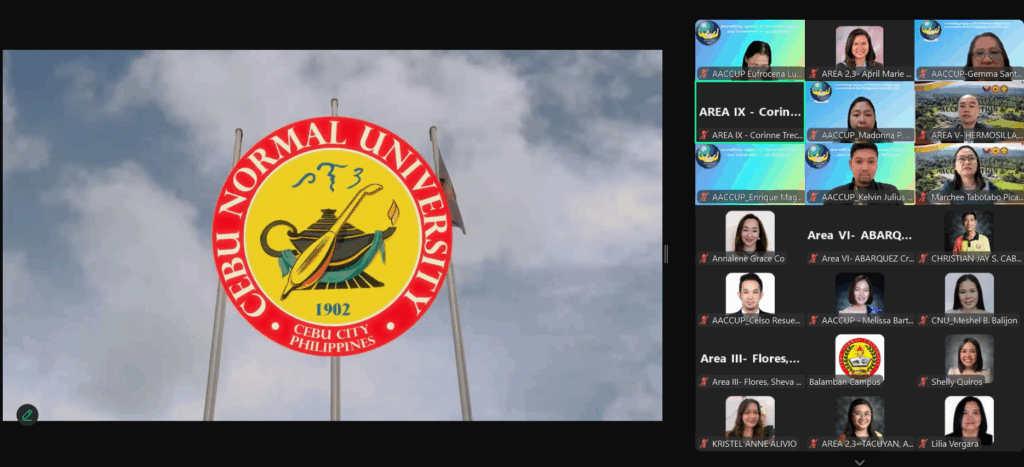Click muted mic icon of Area III- Flores, Sheva
The image size is (1024, 467).
click(704, 382)
